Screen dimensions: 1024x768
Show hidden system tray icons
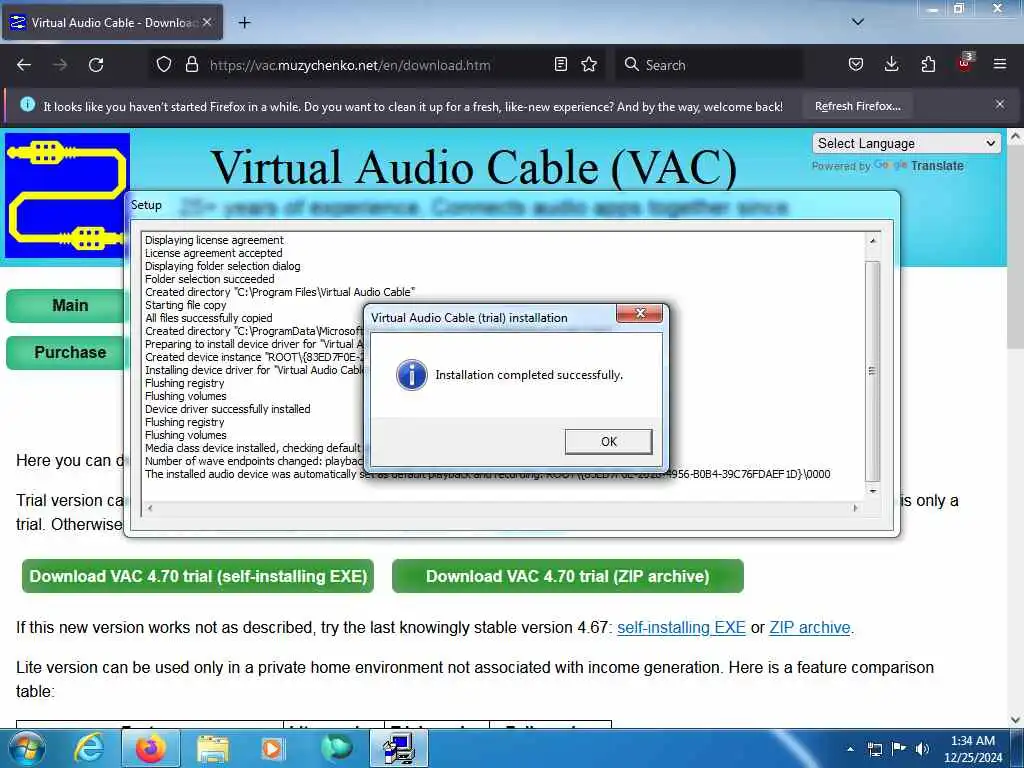pos(850,749)
